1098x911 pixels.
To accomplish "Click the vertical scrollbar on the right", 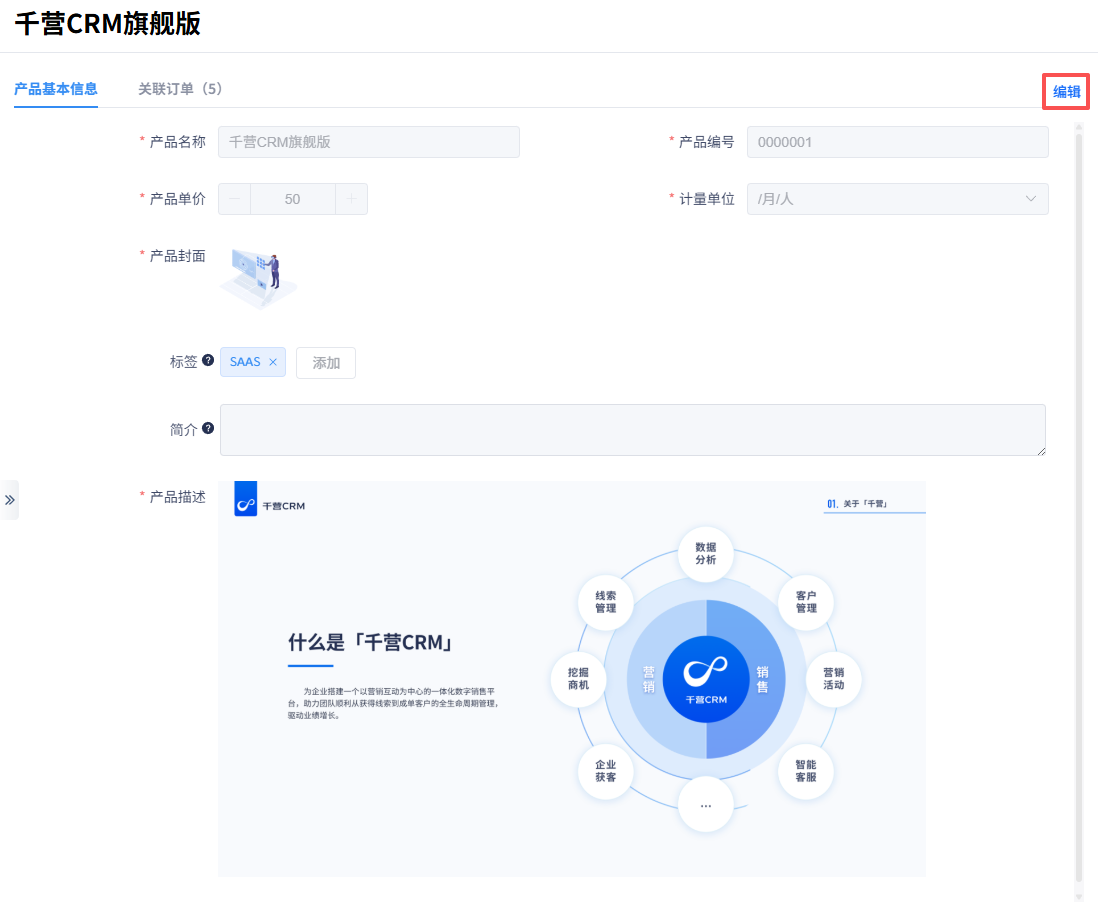I will point(1078,500).
